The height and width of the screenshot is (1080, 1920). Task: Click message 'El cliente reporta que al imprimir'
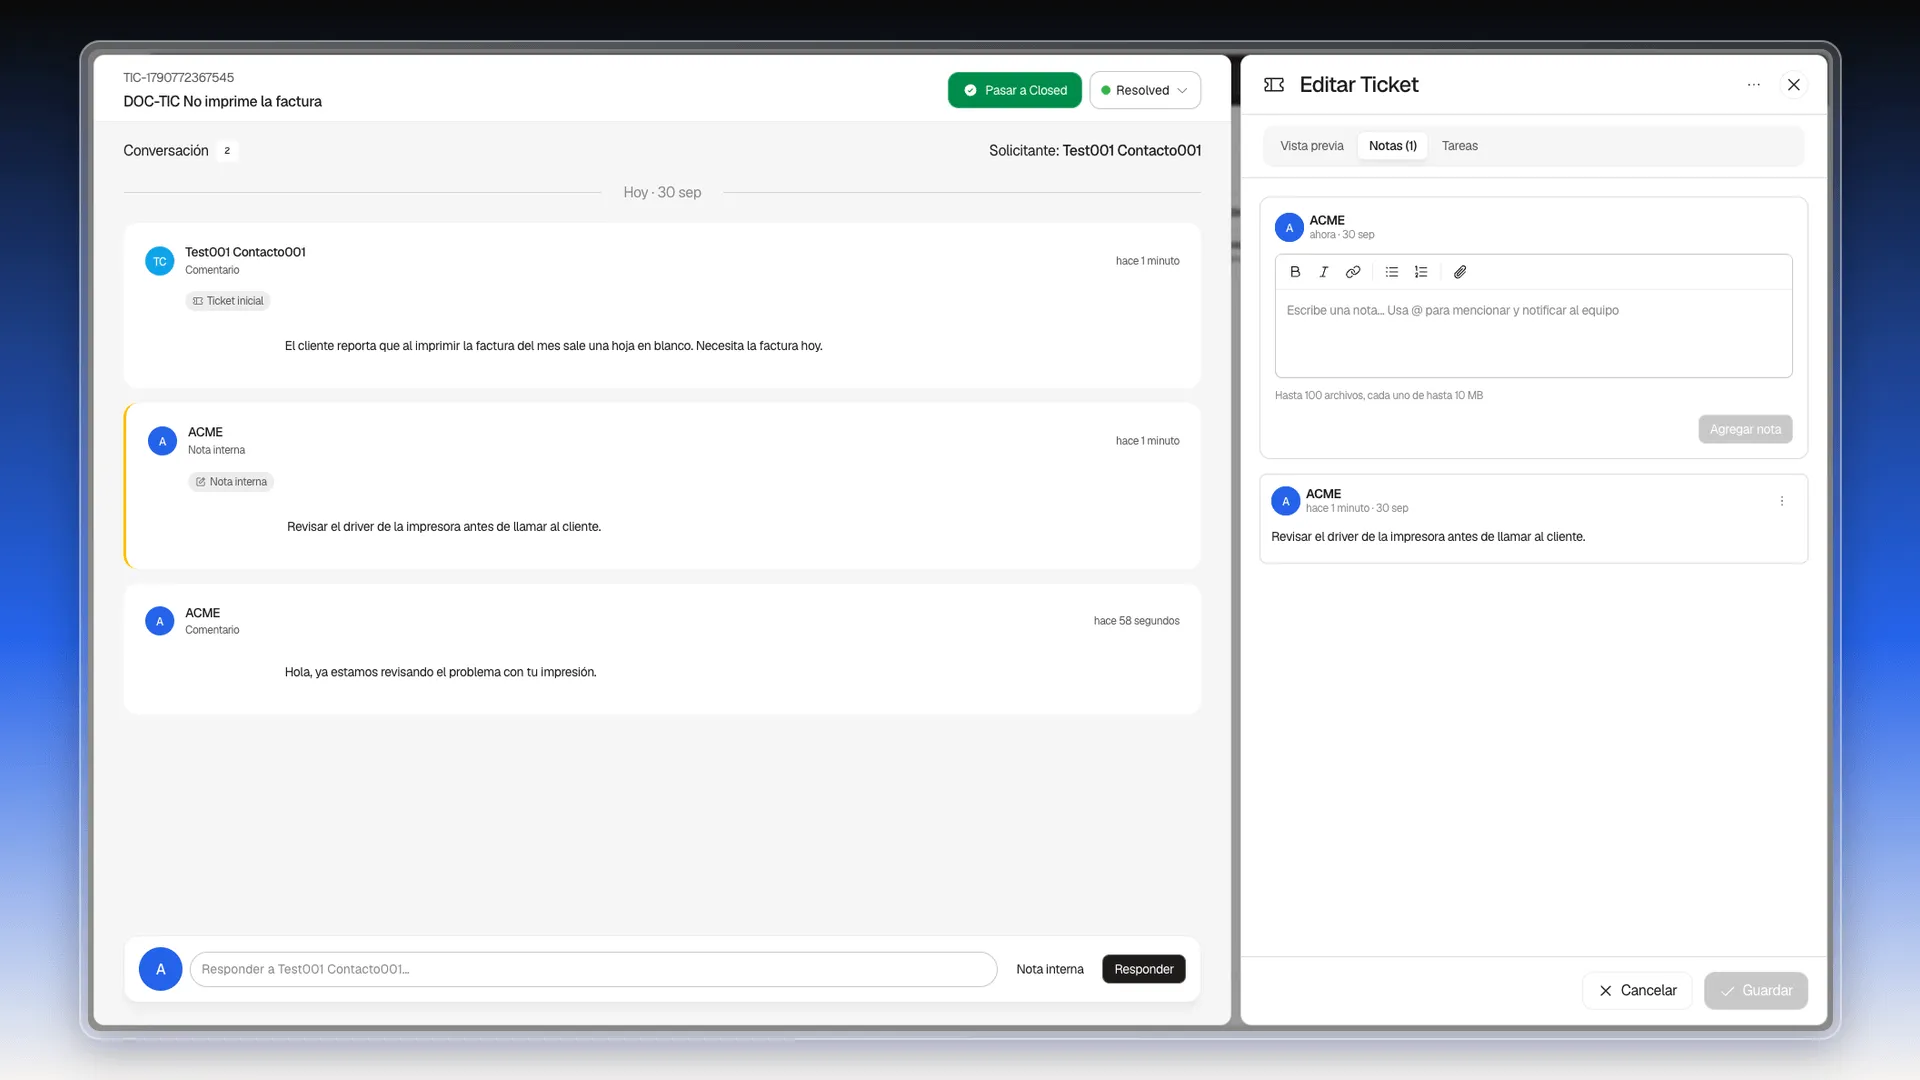[x=553, y=346]
